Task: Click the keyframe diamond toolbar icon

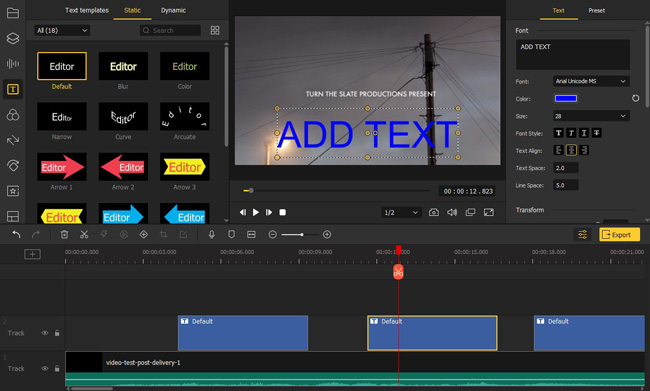Action: point(143,235)
